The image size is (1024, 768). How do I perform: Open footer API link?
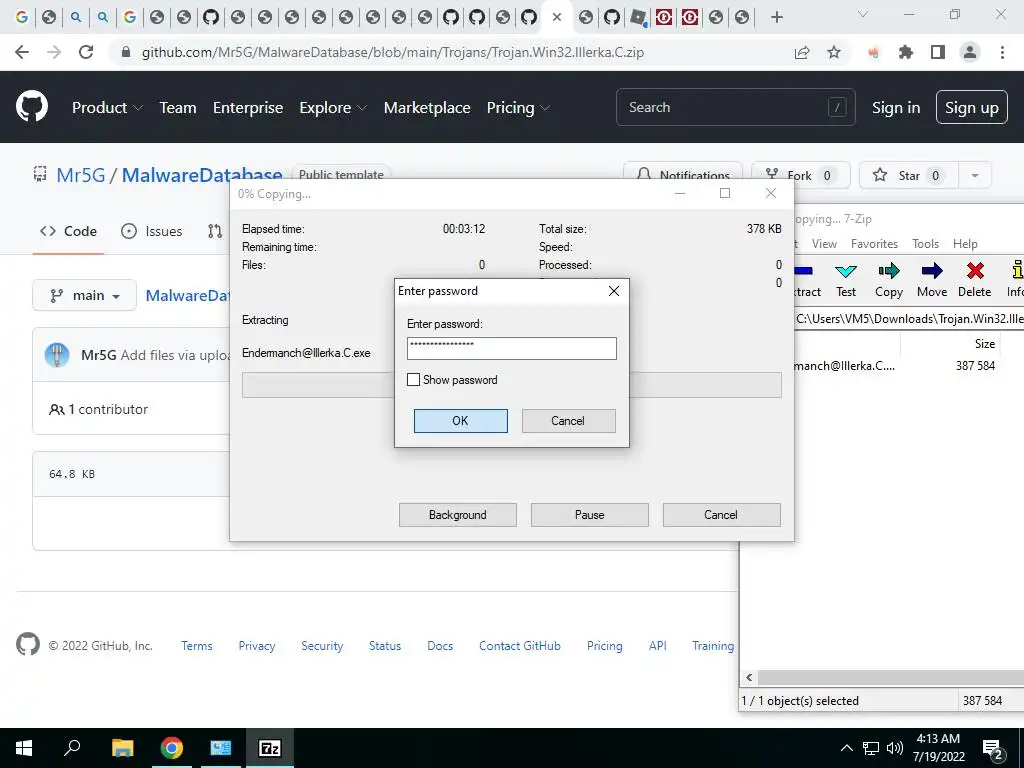658,646
